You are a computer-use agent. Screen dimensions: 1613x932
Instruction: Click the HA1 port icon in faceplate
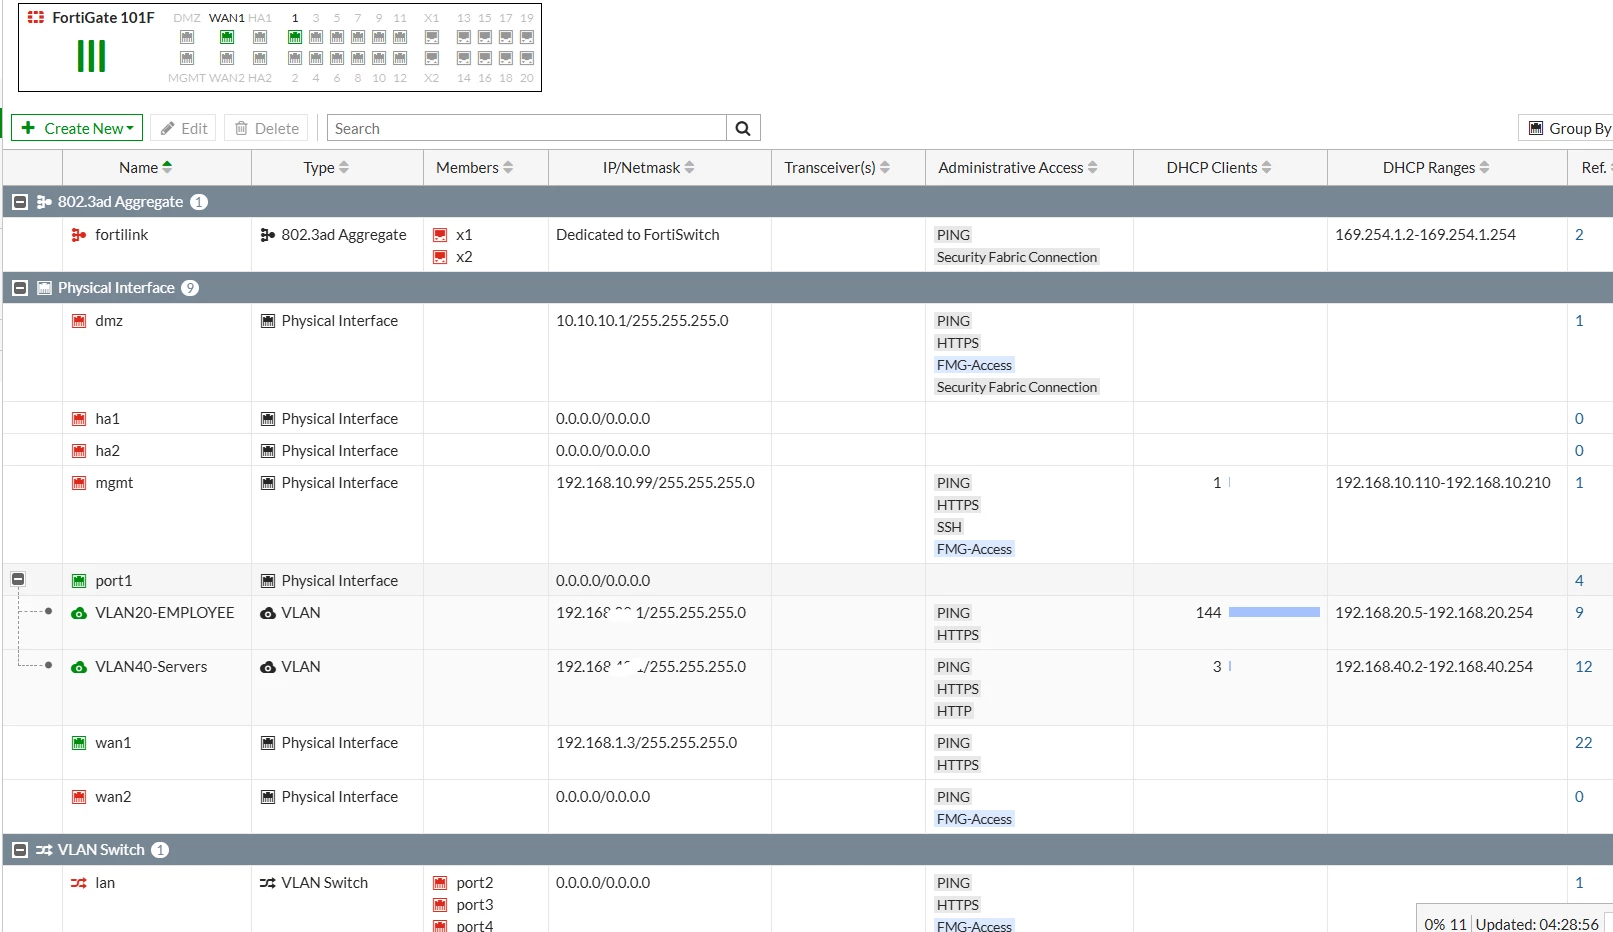point(260,37)
